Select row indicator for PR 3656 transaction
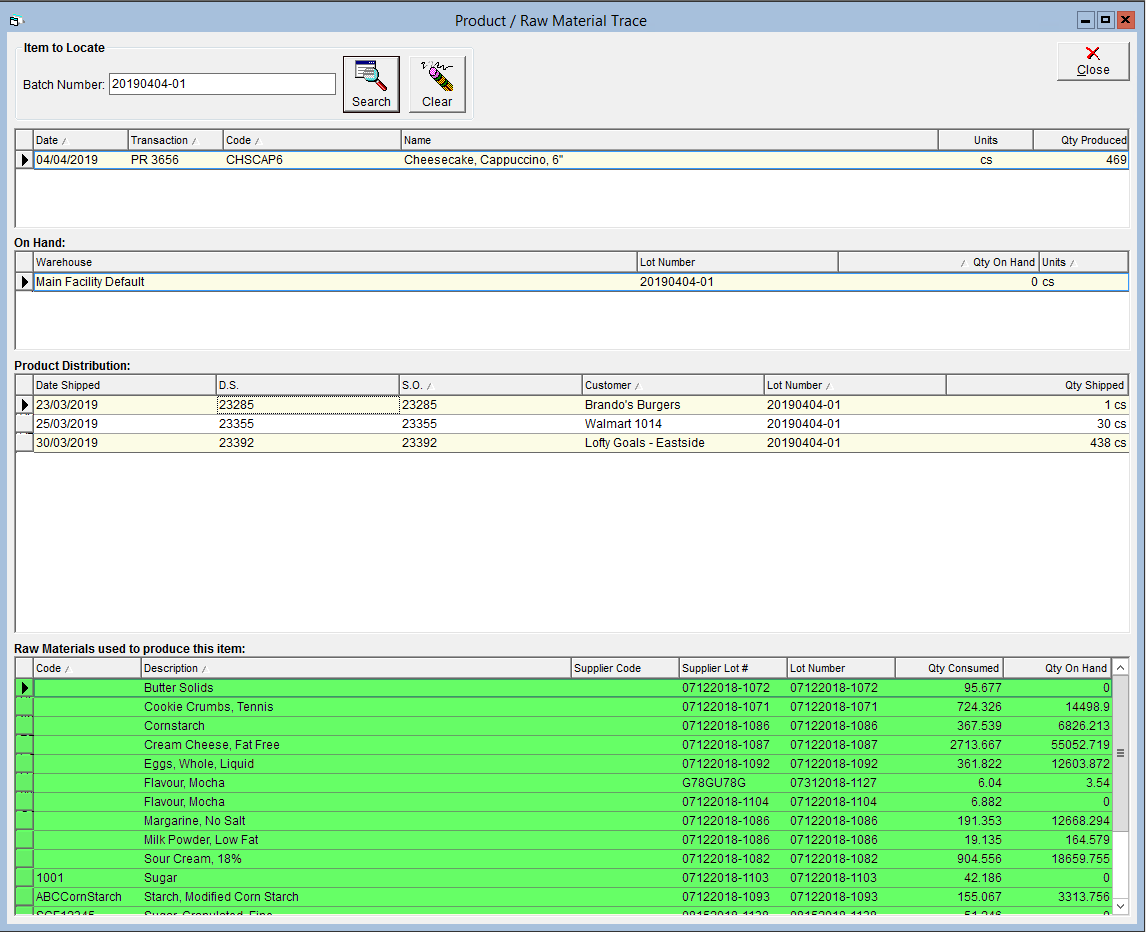Image resolution: width=1147 pixels, height=932 pixels. (x=24, y=160)
